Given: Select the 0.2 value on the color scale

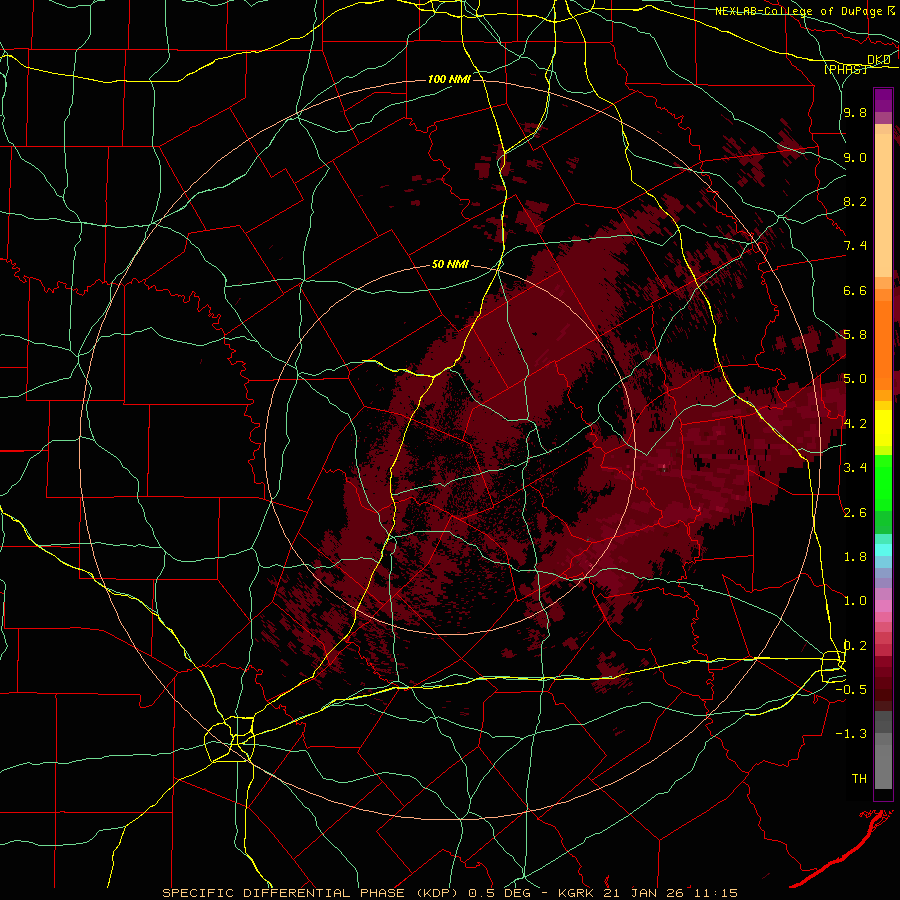Looking at the screenshot, I should pyautogui.click(x=855, y=646).
